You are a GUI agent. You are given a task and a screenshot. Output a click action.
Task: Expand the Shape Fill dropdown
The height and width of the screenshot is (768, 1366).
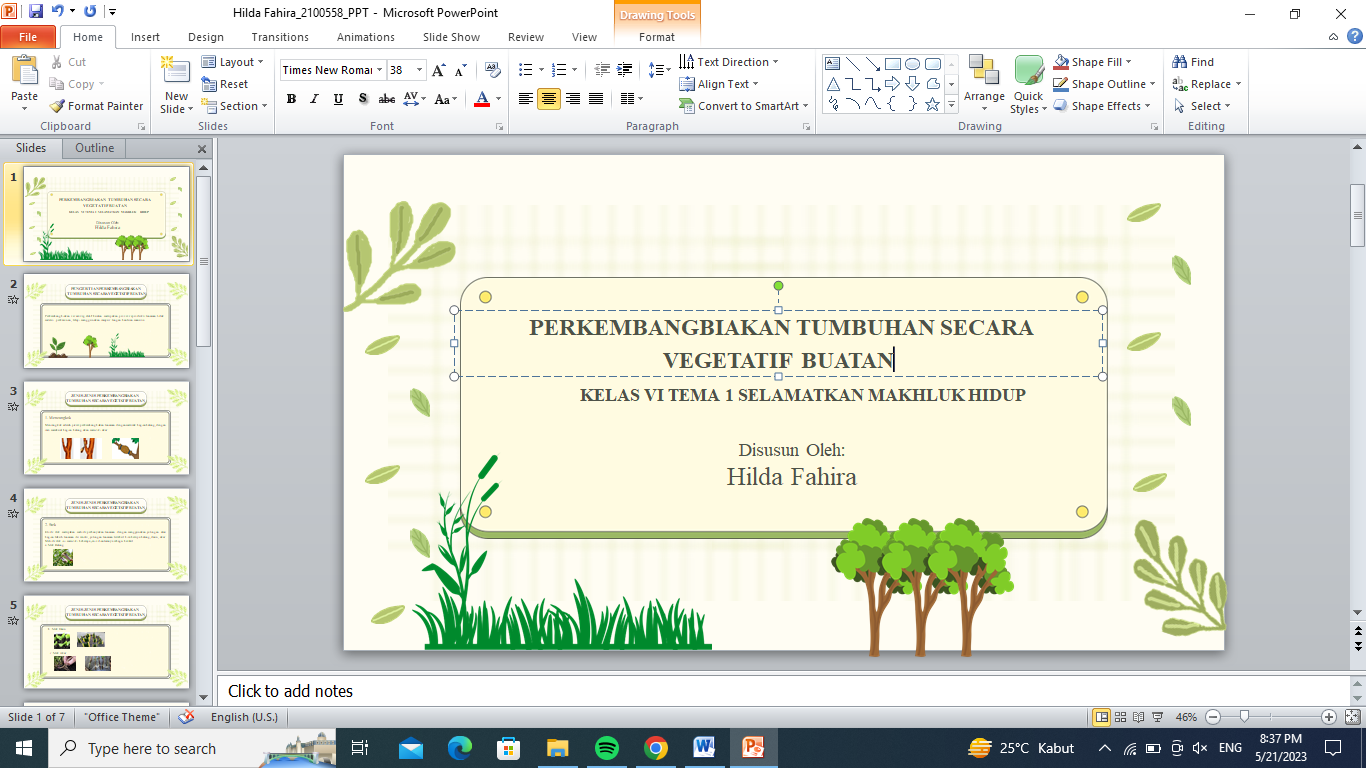pyautogui.click(x=1128, y=62)
